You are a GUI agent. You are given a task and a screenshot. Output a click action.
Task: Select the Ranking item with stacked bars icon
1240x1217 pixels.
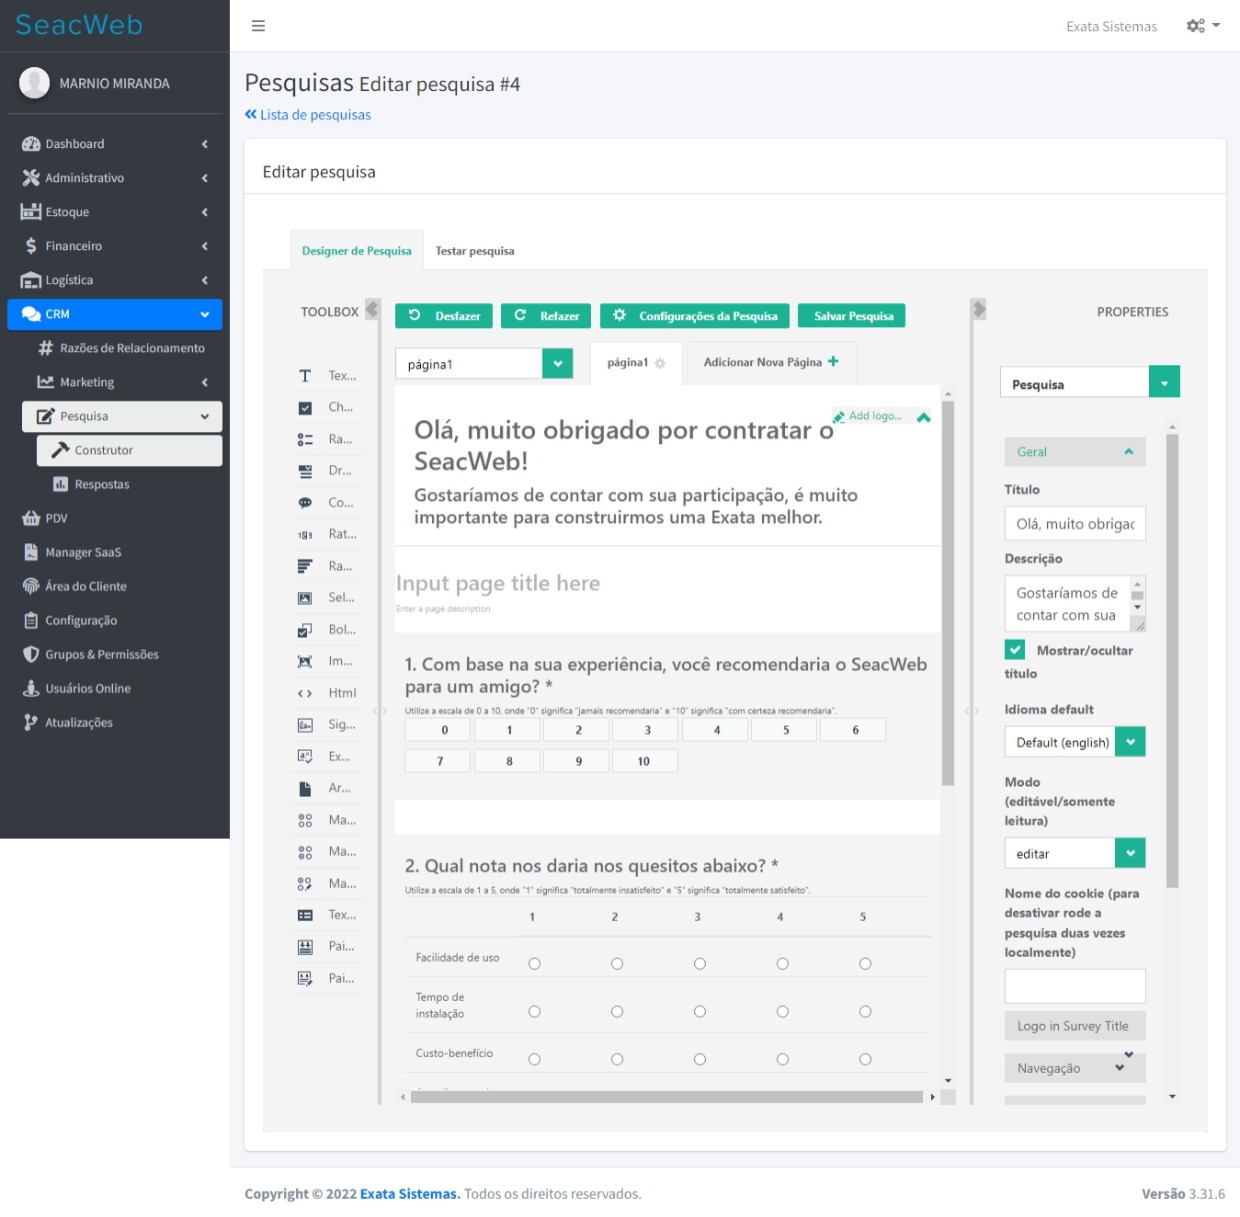327,566
